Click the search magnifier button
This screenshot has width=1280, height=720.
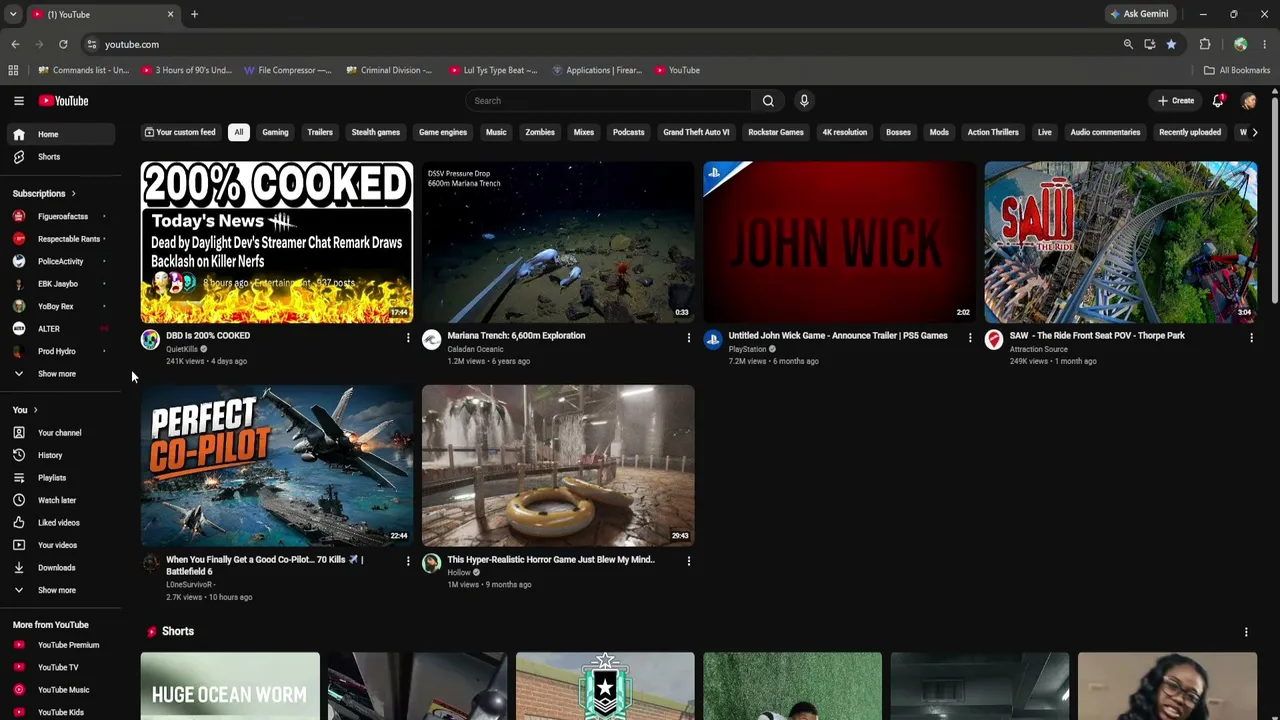click(x=768, y=101)
